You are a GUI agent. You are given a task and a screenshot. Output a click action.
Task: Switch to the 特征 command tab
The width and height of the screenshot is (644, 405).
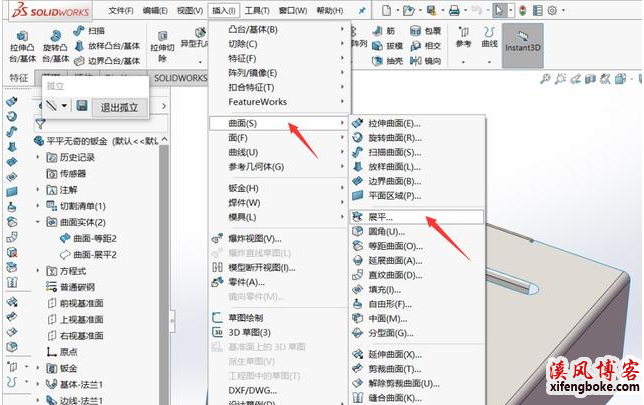click(19, 78)
